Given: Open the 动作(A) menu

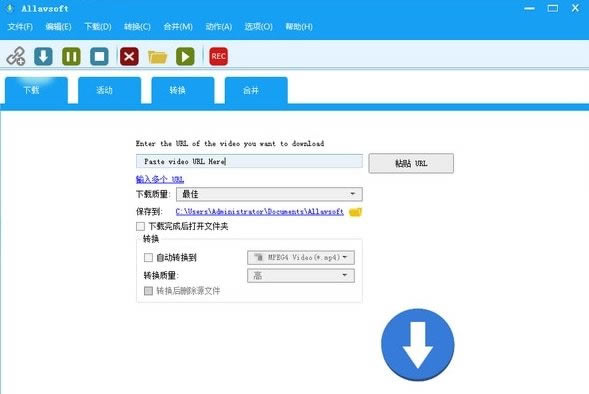Looking at the screenshot, I should pyautogui.click(x=219, y=27).
